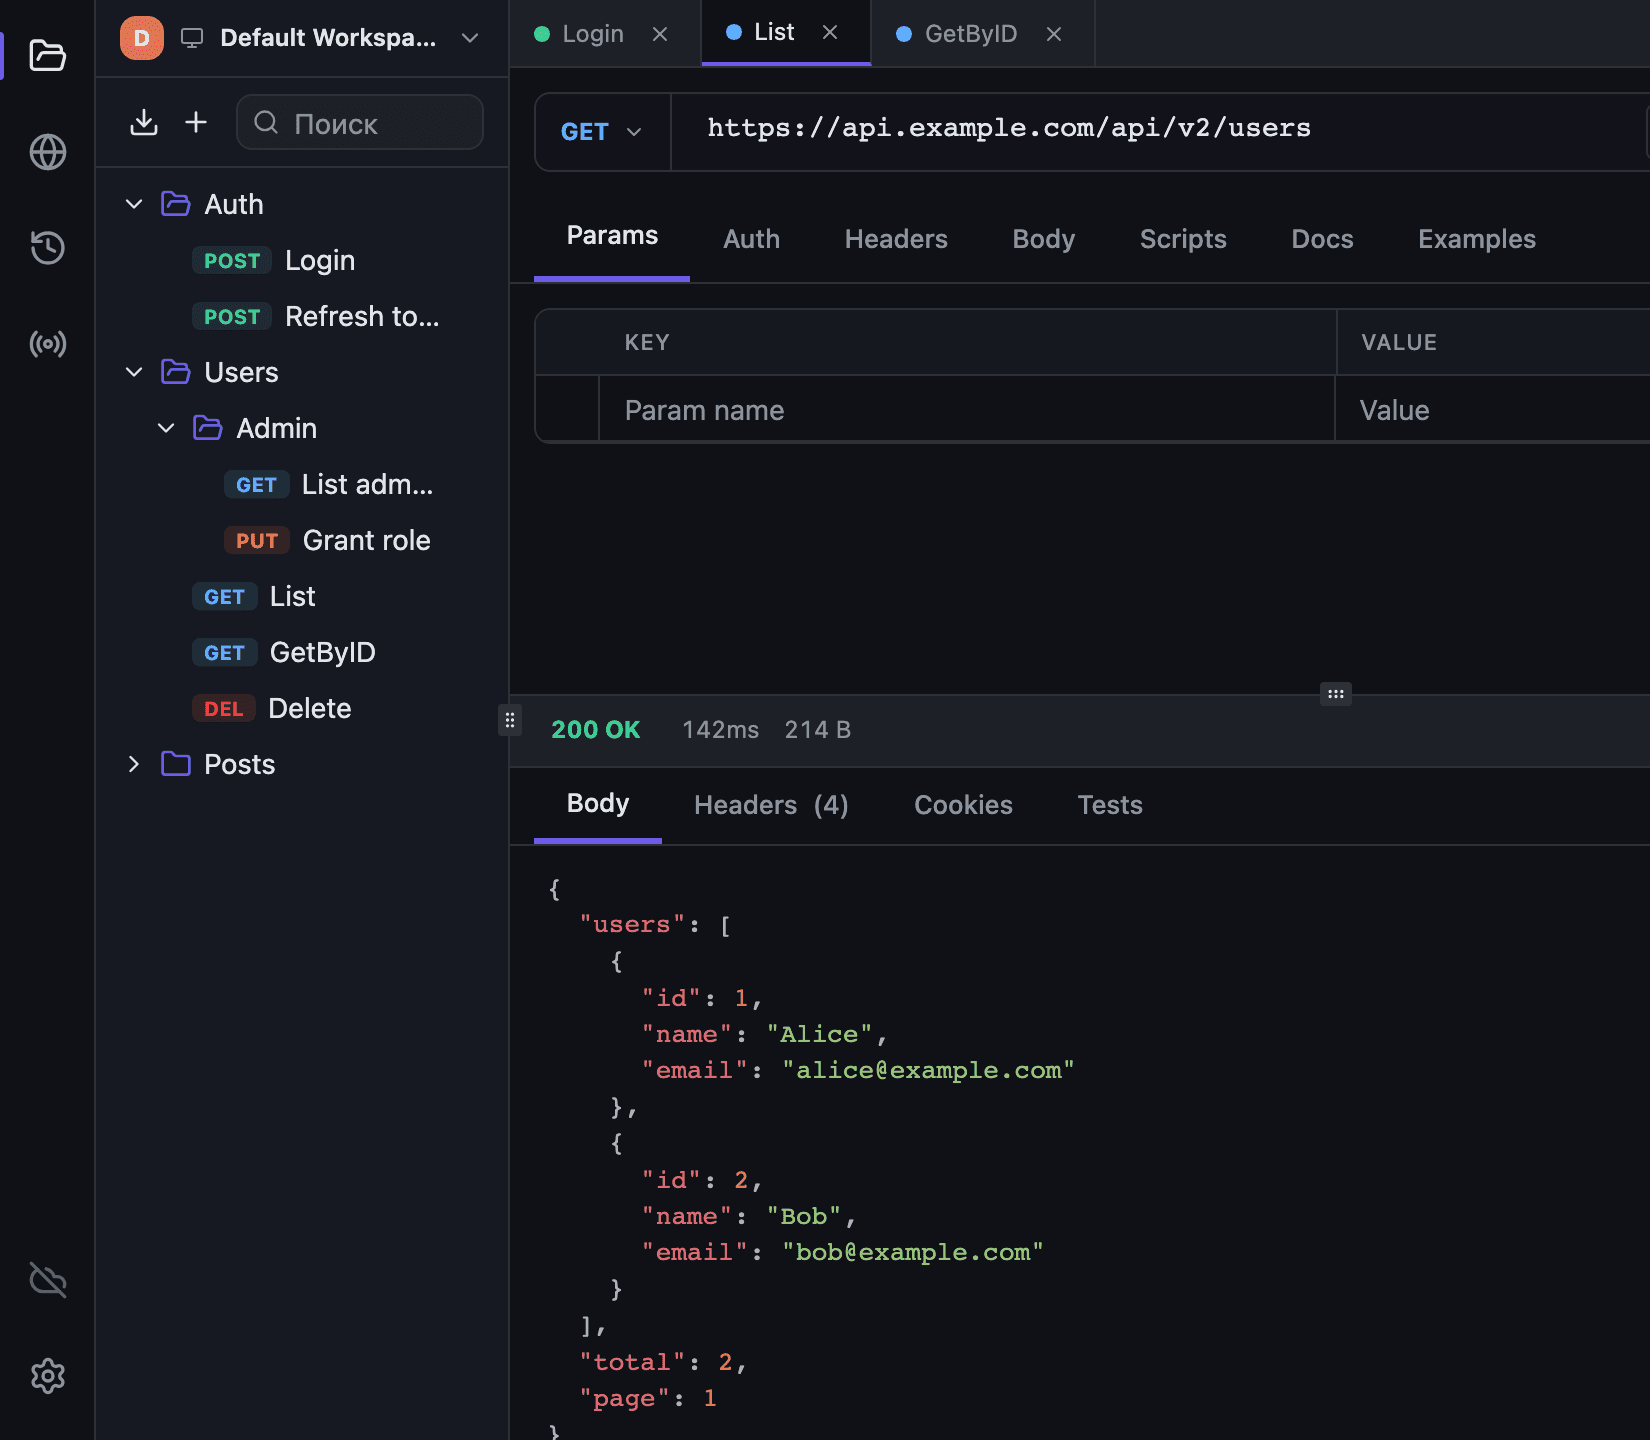The height and width of the screenshot is (1440, 1650).
Task: Open the History clock icon
Action: click(x=47, y=248)
